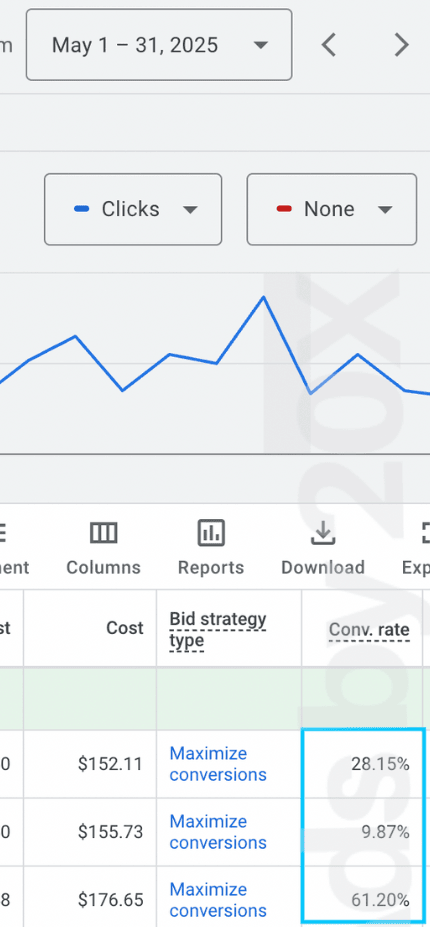Click the Download icon

tap(323, 533)
